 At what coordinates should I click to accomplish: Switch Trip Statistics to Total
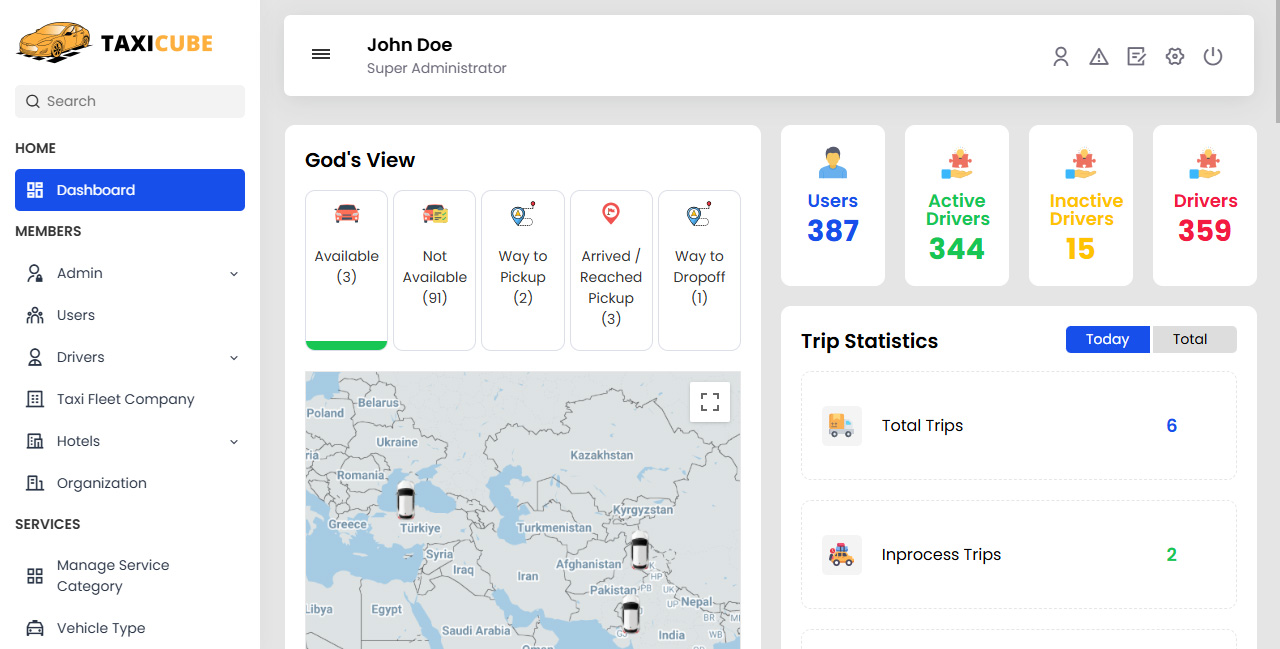click(1194, 339)
